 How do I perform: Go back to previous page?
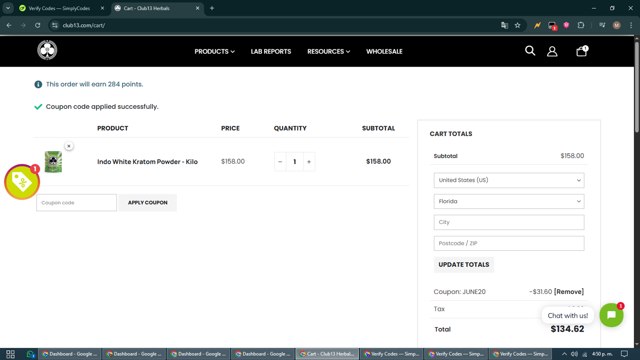(9, 25)
